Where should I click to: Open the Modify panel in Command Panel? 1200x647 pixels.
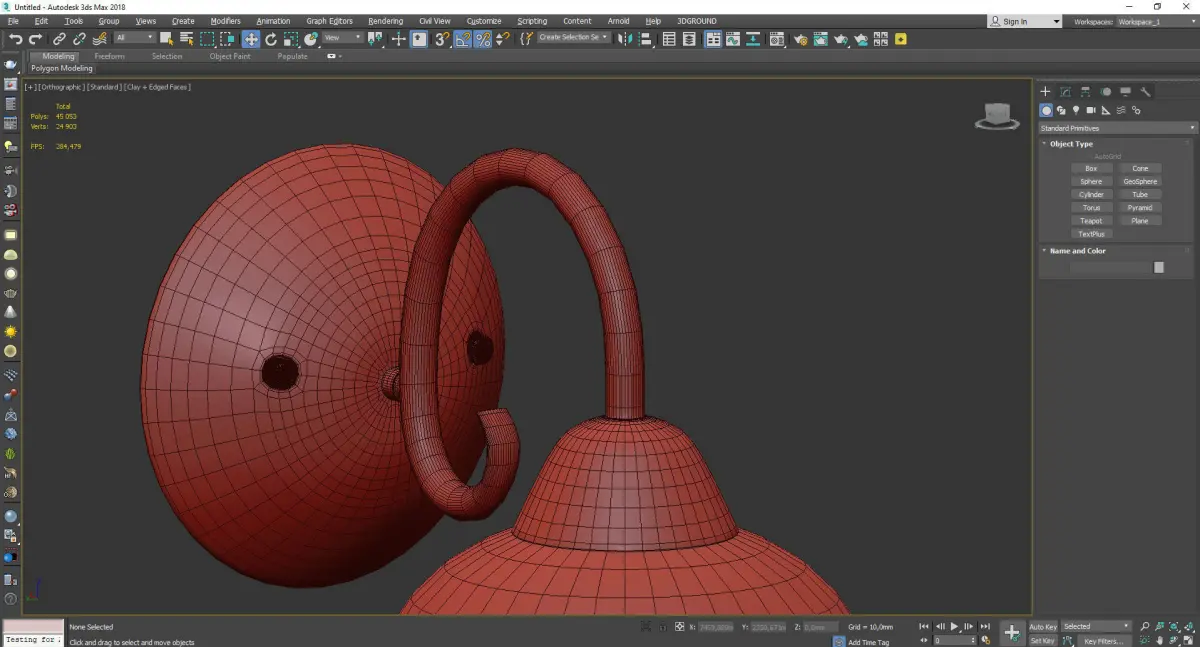[x=1065, y=92]
